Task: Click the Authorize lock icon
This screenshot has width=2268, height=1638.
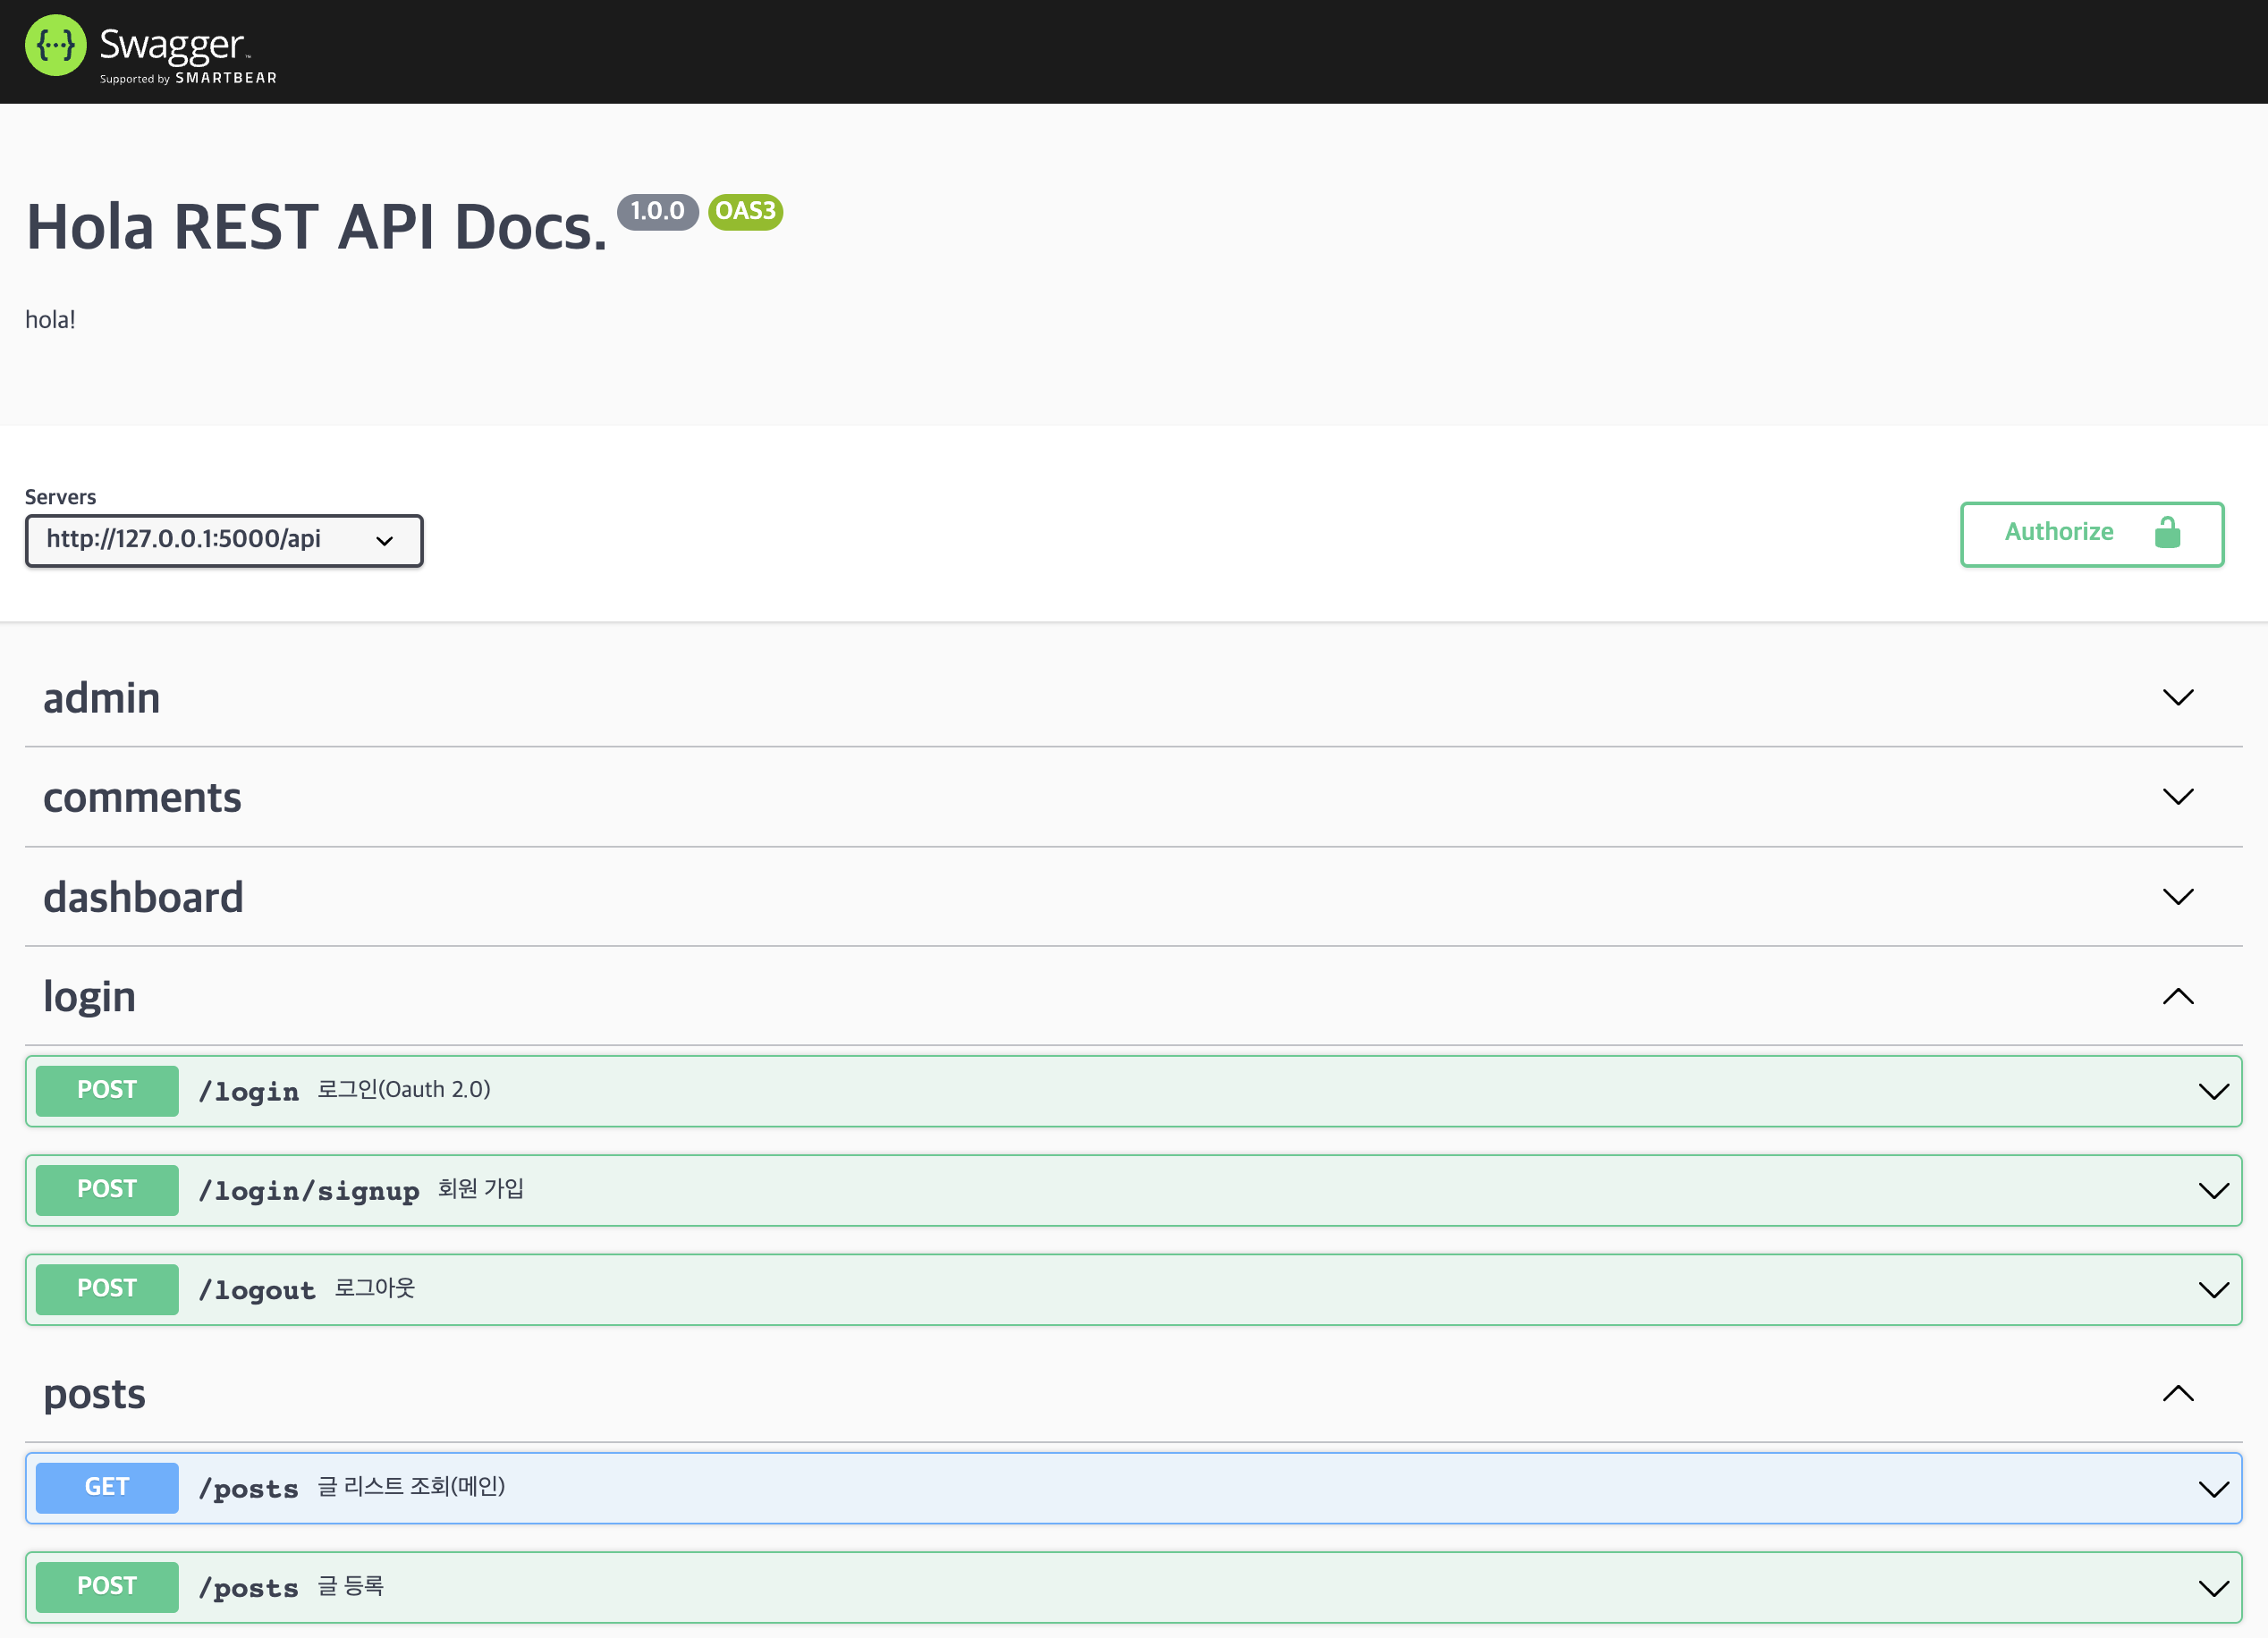Action: click(2166, 533)
